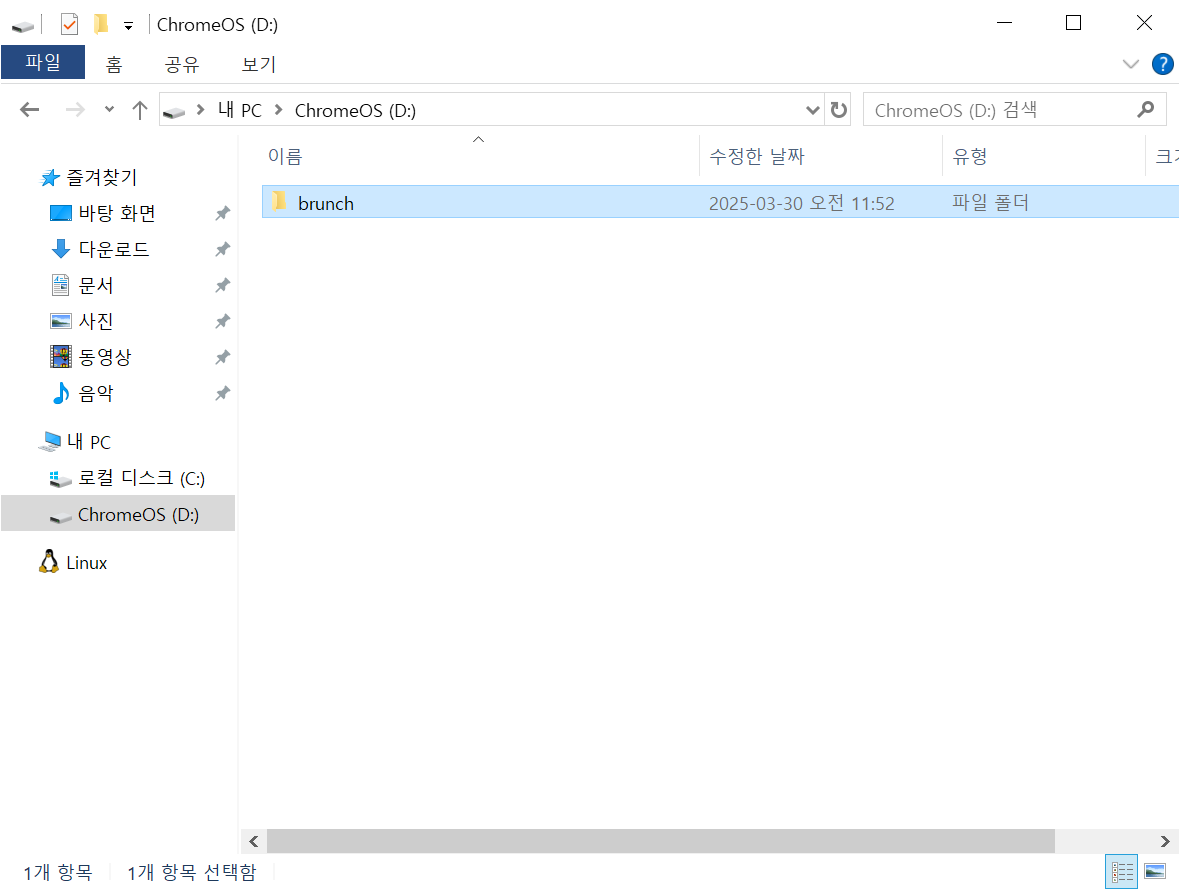Click the horizontal scrollbar right arrow

(x=1164, y=842)
